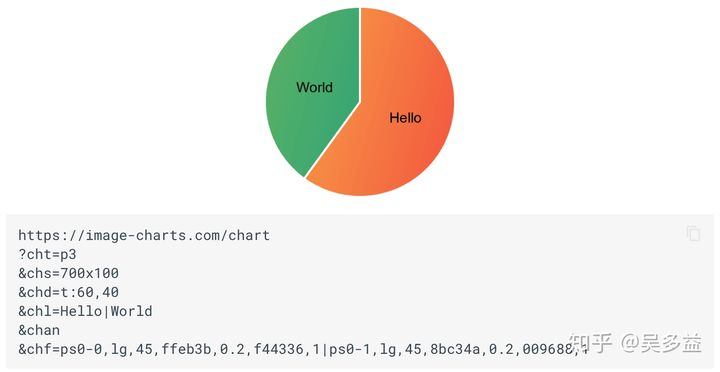Image resolution: width=720 pixels, height=372 pixels.
Task: Click the @吴多益 author watermark
Action: [x=662, y=343]
